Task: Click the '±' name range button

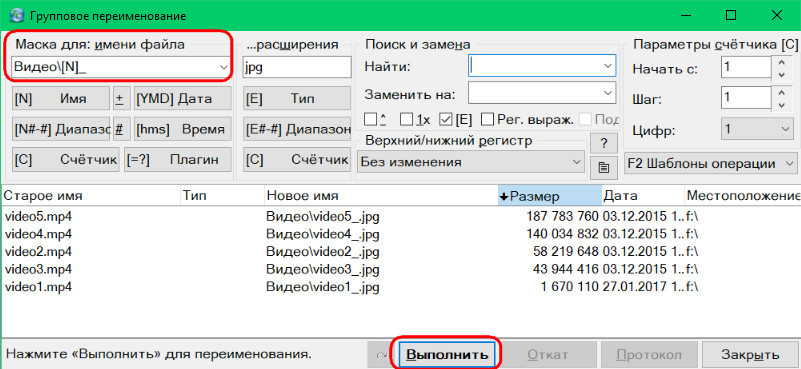Action: click(x=120, y=99)
